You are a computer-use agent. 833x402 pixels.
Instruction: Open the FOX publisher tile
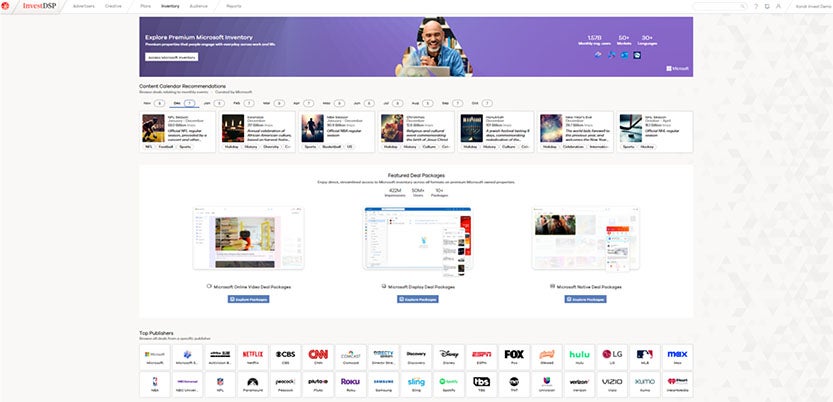click(x=514, y=357)
